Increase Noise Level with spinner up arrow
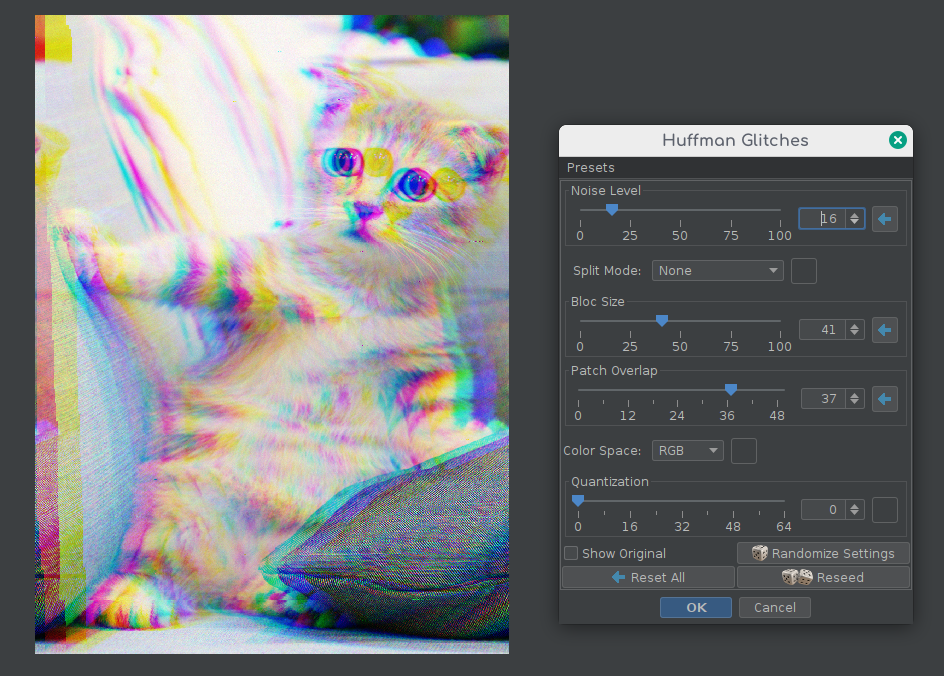Viewport: 944px width, 676px height. tap(854, 214)
